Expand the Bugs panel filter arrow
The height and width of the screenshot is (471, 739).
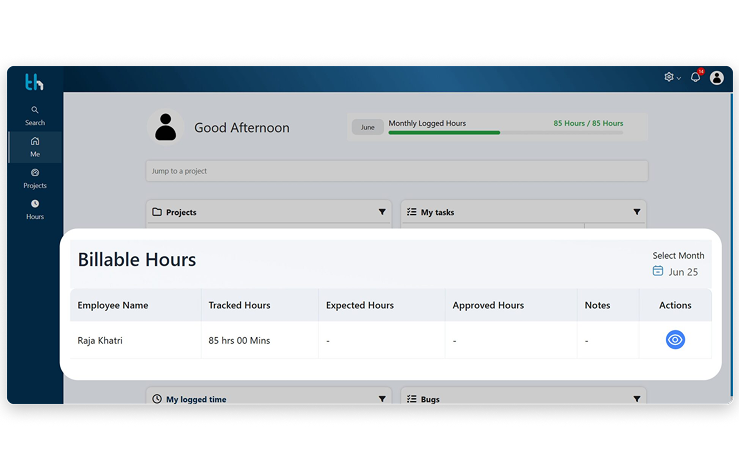[x=637, y=399]
